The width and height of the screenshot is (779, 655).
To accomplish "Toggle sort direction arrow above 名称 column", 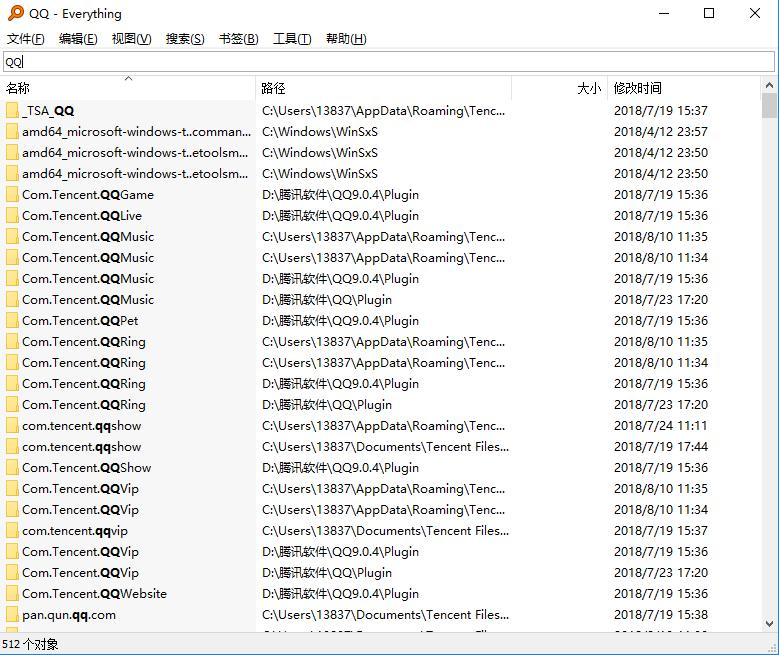I will [x=128, y=79].
